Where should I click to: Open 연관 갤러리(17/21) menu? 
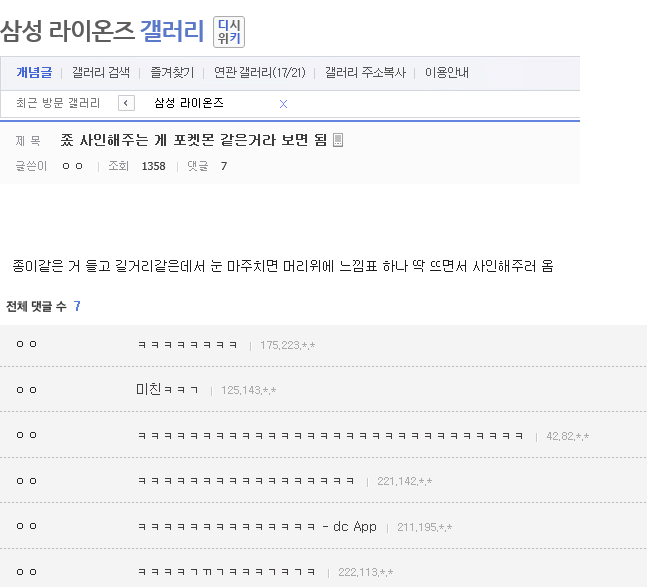260,73
